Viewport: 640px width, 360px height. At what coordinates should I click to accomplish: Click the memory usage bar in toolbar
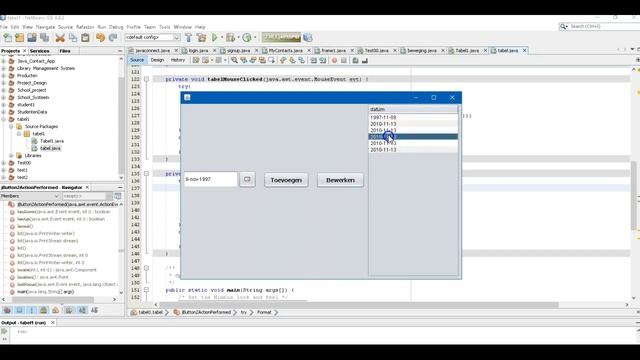tap(281, 38)
